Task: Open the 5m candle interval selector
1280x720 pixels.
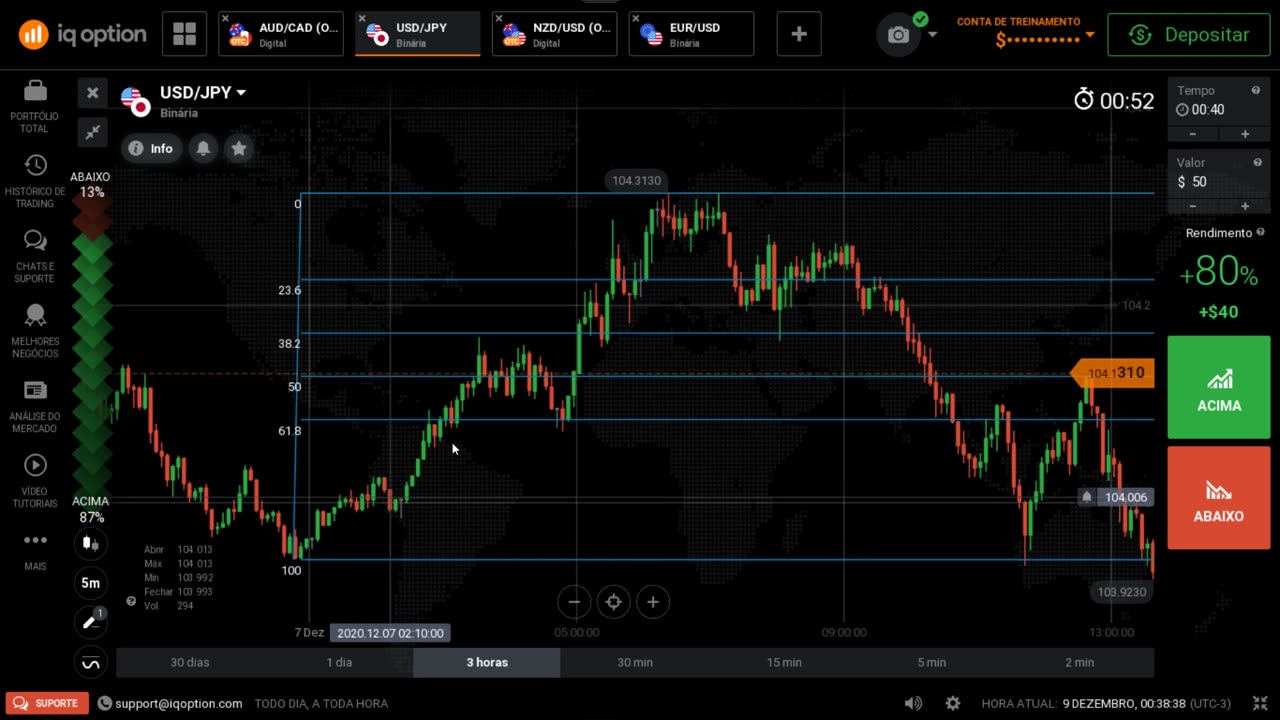Action: [91, 583]
